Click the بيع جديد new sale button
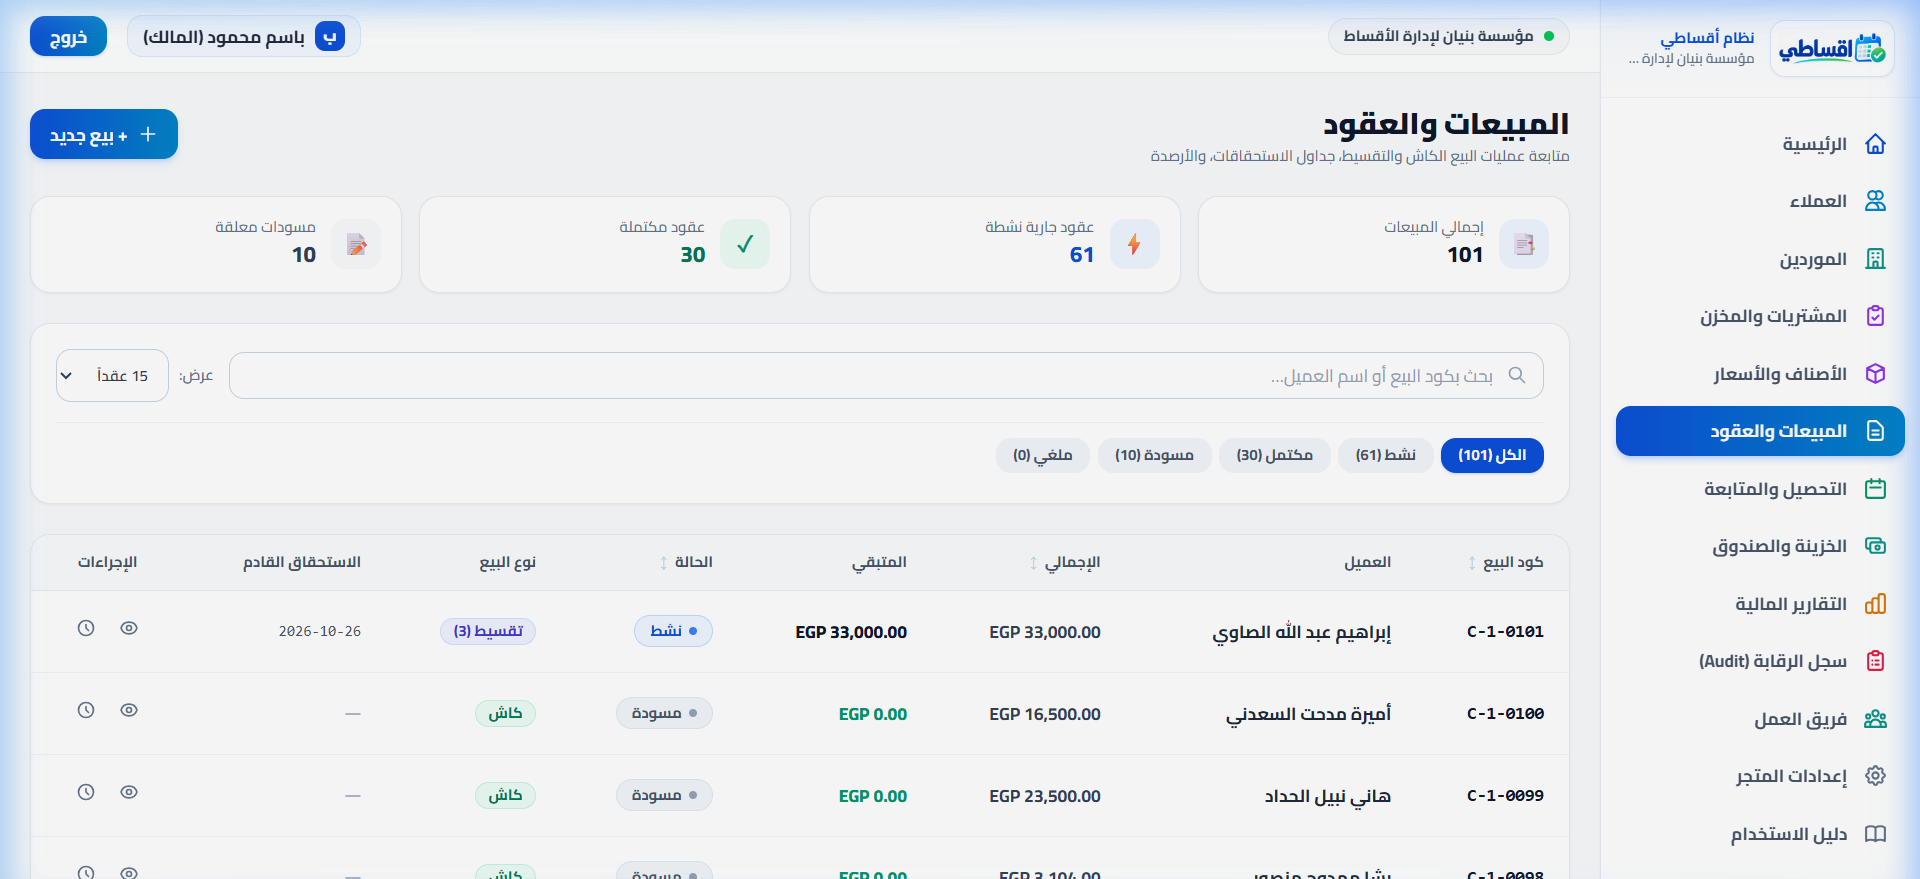1920x879 pixels. click(104, 134)
